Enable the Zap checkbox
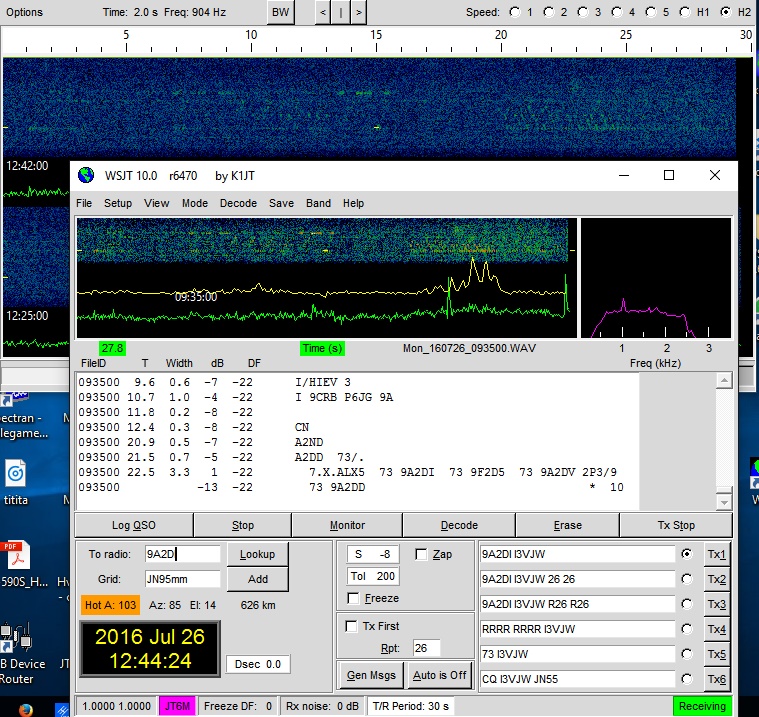 tap(422, 554)
